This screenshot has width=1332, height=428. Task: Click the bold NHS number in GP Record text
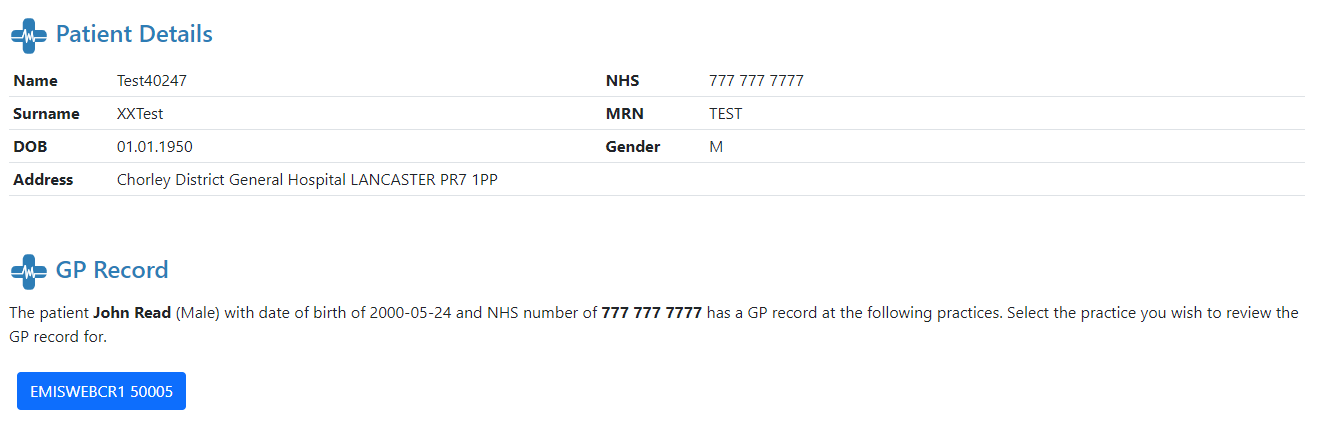point(651,313)
